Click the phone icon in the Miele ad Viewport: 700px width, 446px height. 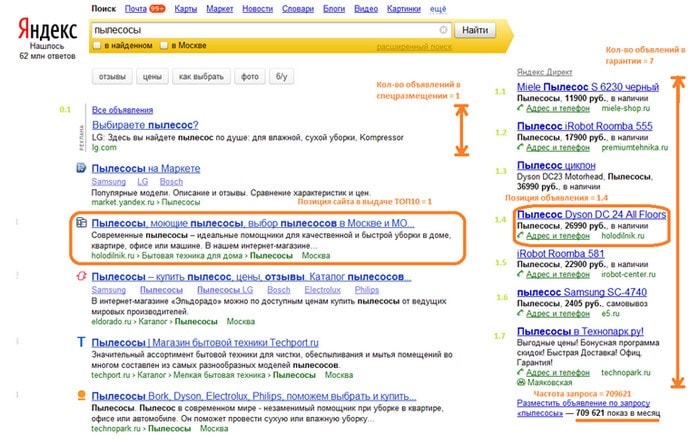[x=520, y=108]
